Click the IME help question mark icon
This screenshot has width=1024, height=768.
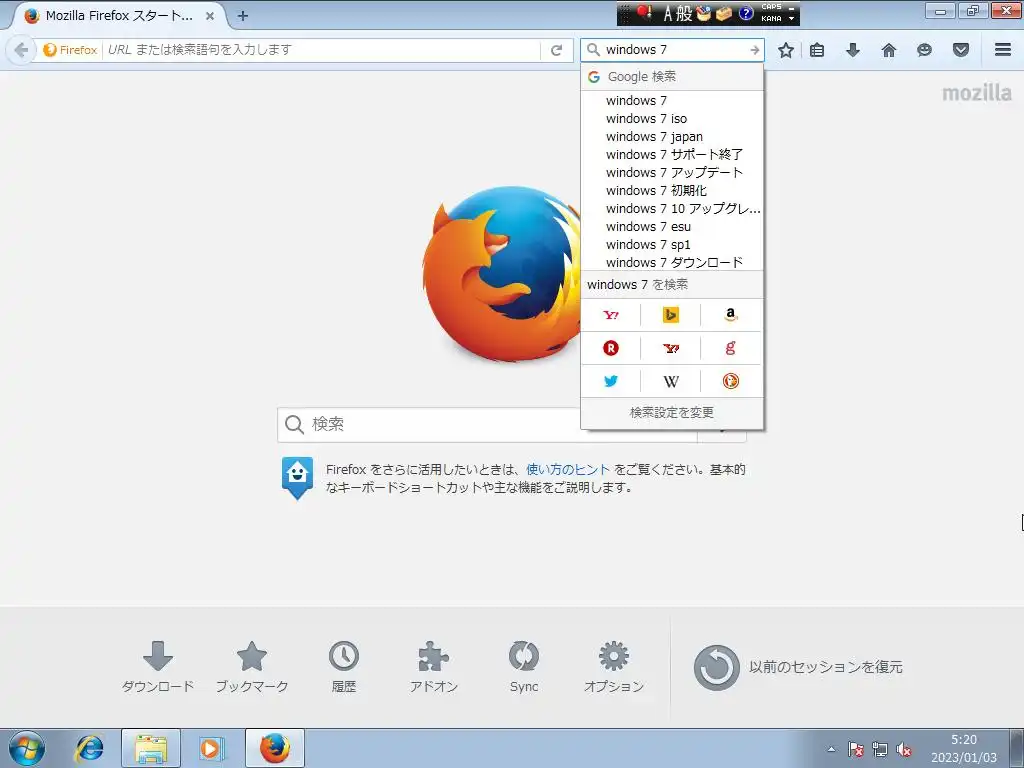[746, 14]
